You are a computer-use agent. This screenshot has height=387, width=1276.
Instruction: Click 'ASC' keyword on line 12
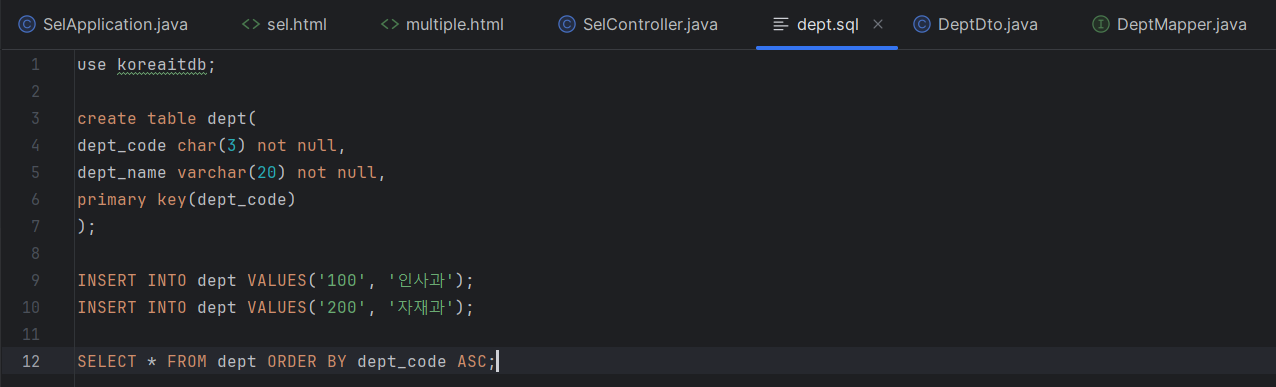pos(471,361)
